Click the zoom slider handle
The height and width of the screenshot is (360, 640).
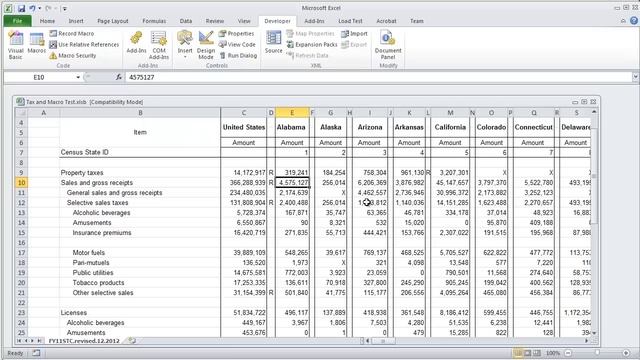pyautogui.click(x=597, y=353)
